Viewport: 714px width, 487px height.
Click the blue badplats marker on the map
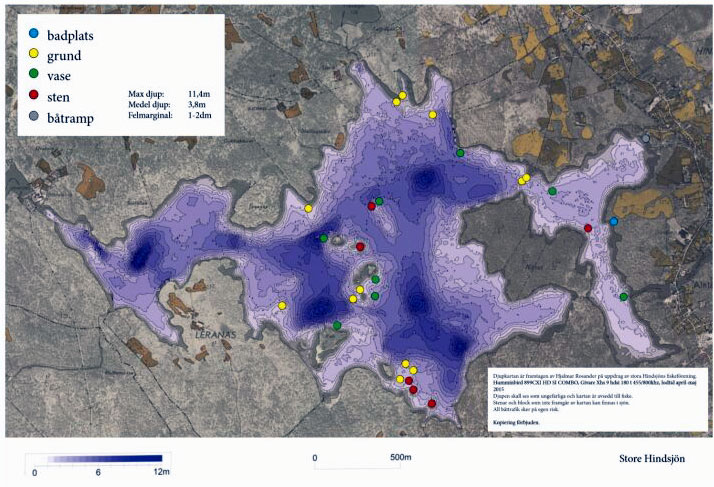click(x=614, y=221)
